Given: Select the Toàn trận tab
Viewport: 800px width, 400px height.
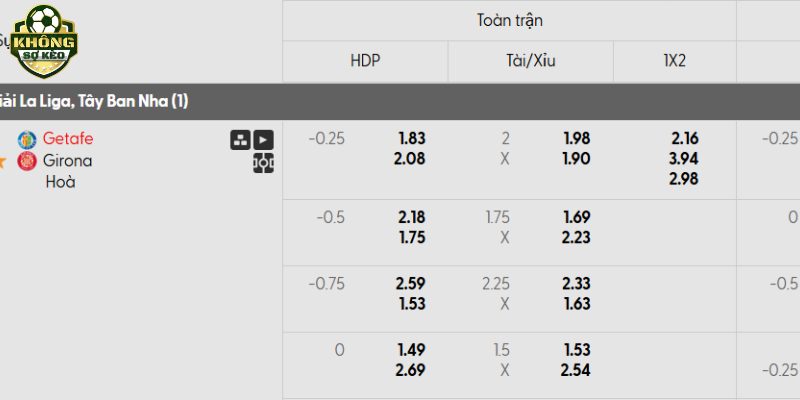Looking at the screenshot, I should click(509, 20).
